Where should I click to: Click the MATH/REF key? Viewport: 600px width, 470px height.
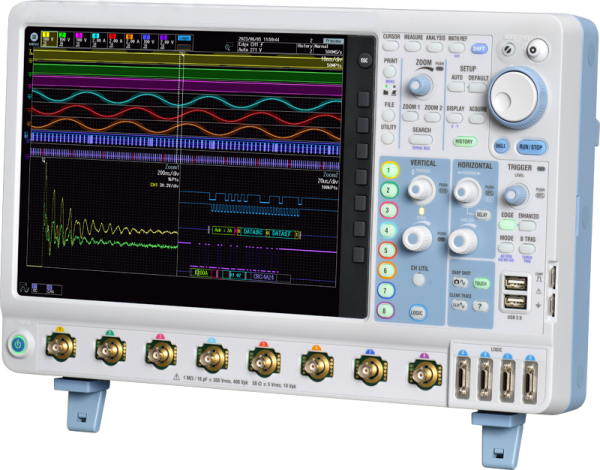click(x=457, y=48)
